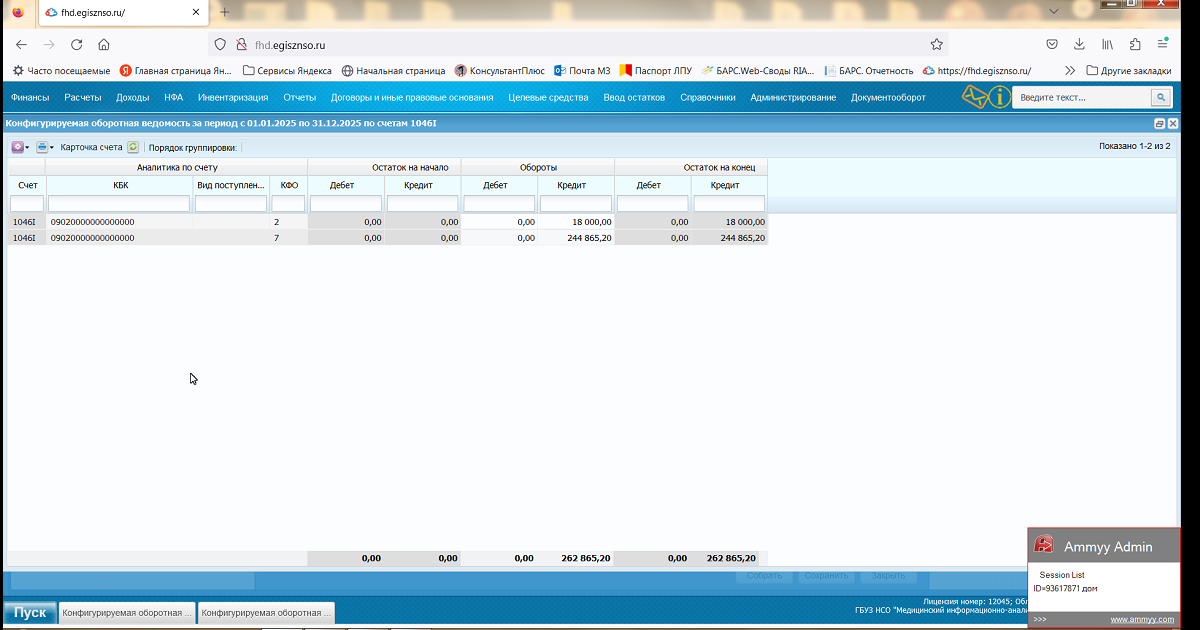The height and width of the screenshot is (630, 1200).
Task: Open Карточка счета
Action: tap(91, 147)
